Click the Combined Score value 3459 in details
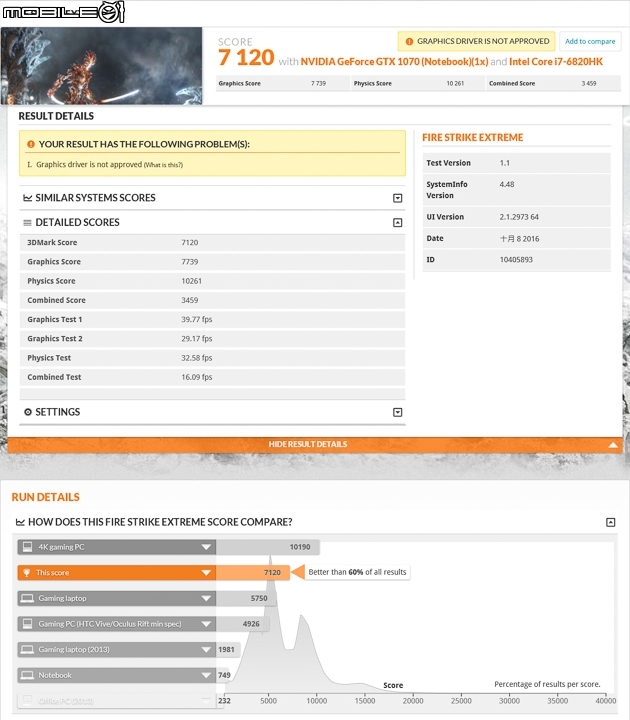Image resolution: width=630 pixels, height=720 pixels. coord(190,300)
